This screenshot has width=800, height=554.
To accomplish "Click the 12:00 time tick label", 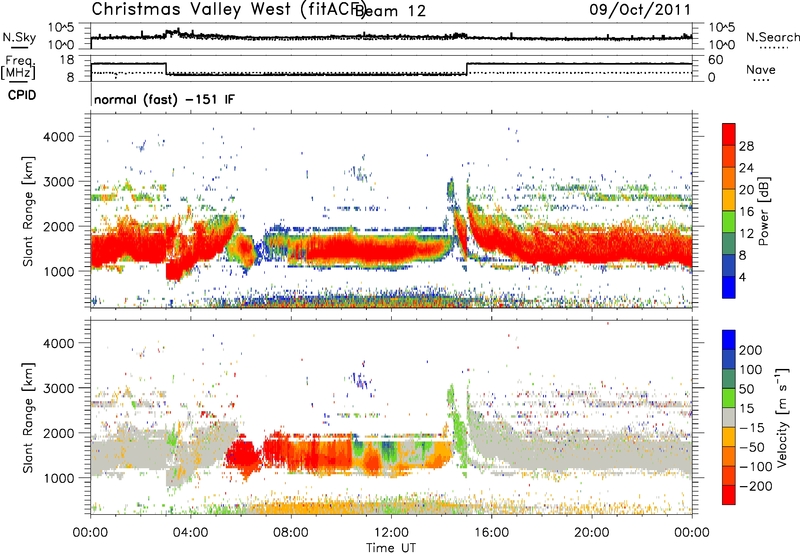I will pos(391,533).
